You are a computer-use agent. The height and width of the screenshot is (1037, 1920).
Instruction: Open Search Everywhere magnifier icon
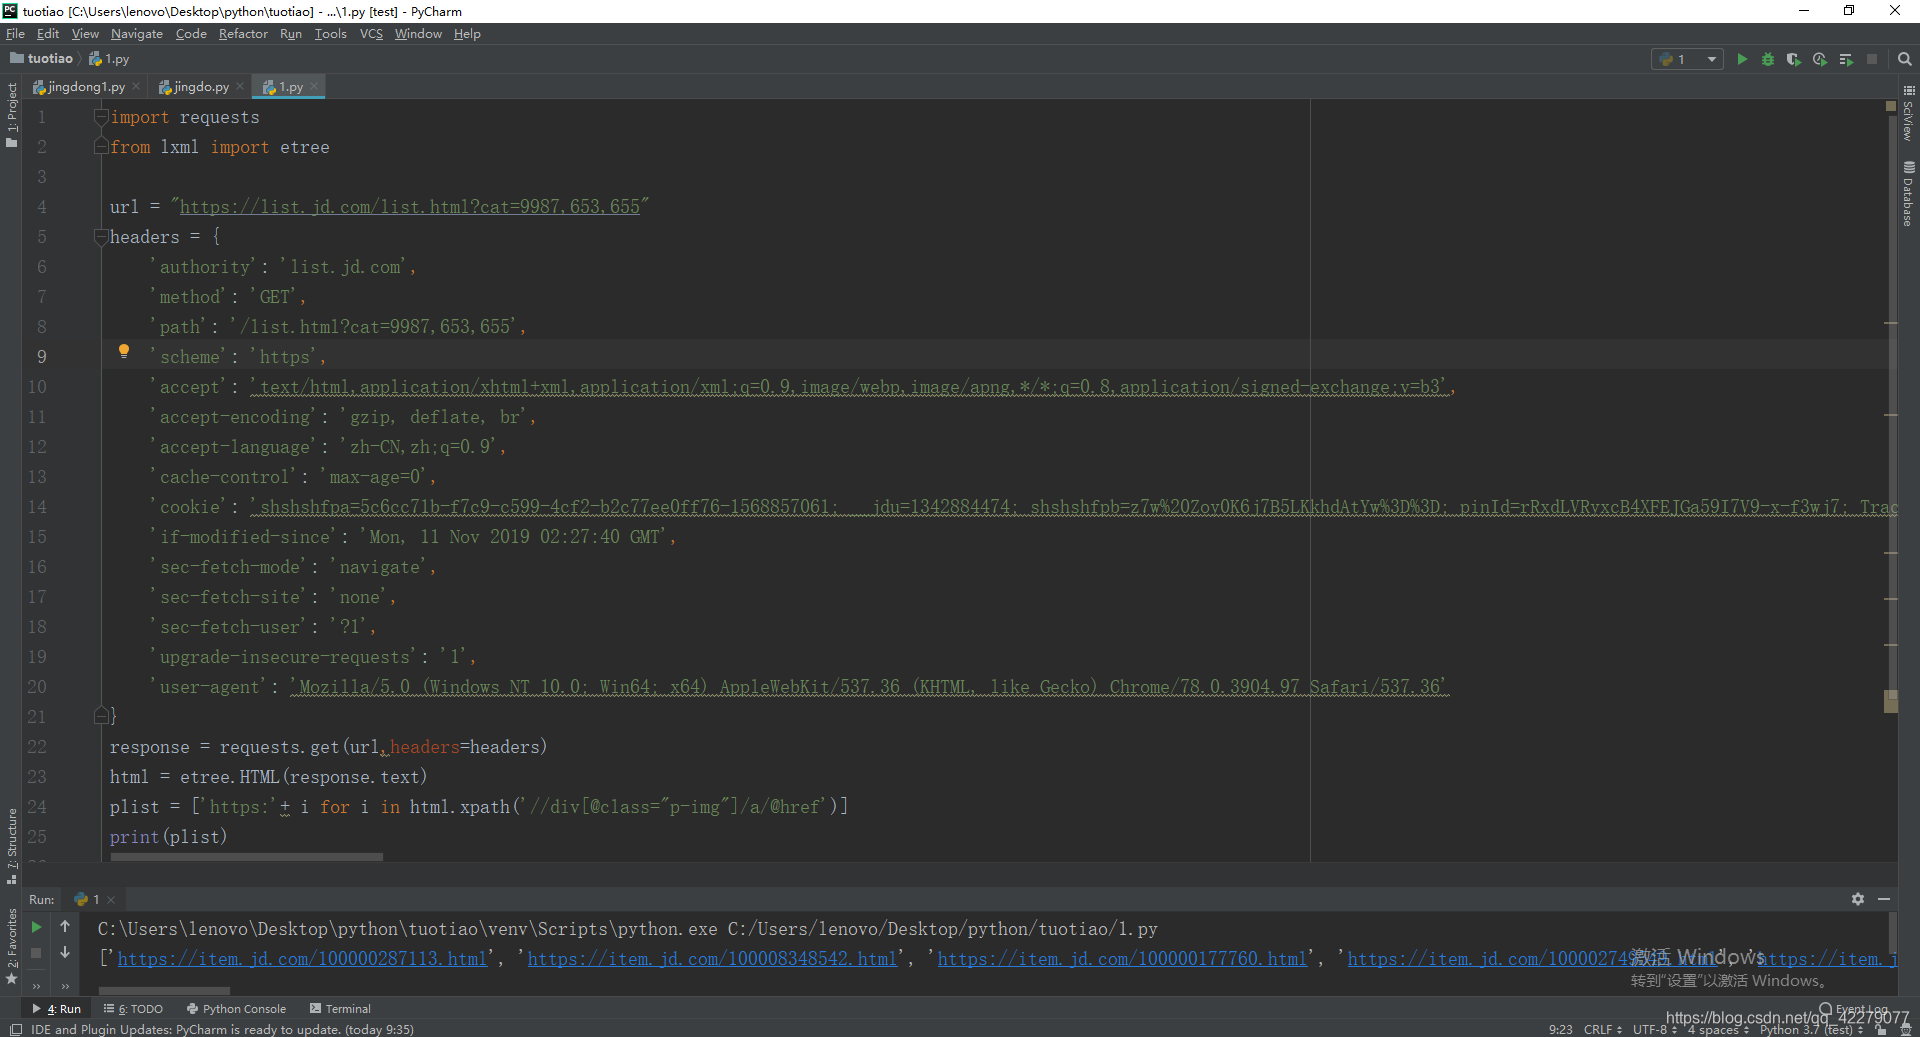(x=1905, y=59)
